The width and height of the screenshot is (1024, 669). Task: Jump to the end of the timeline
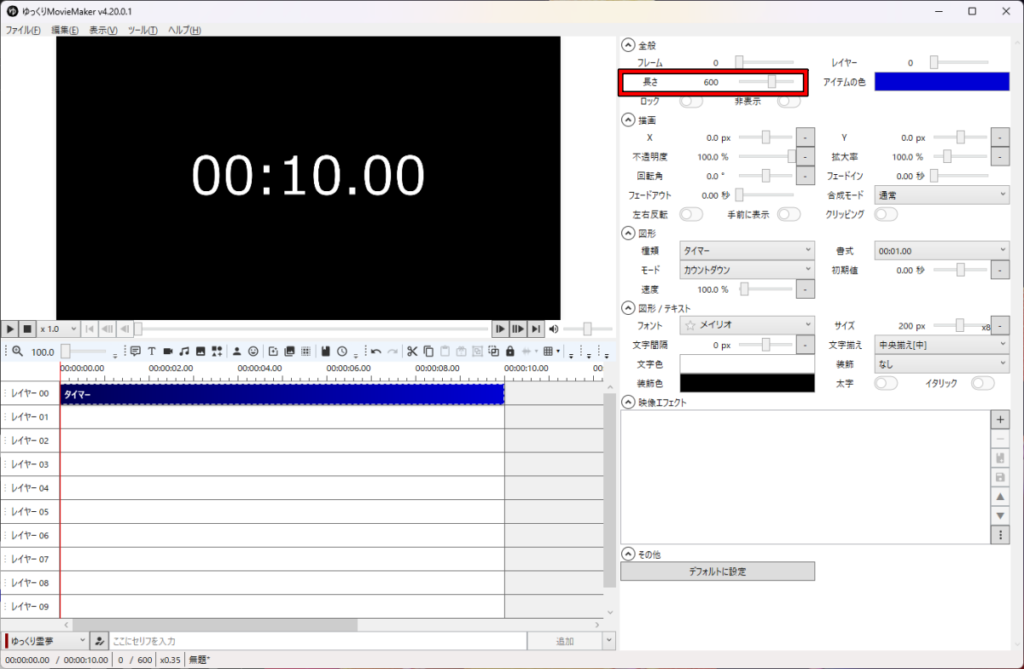[536, 329]
